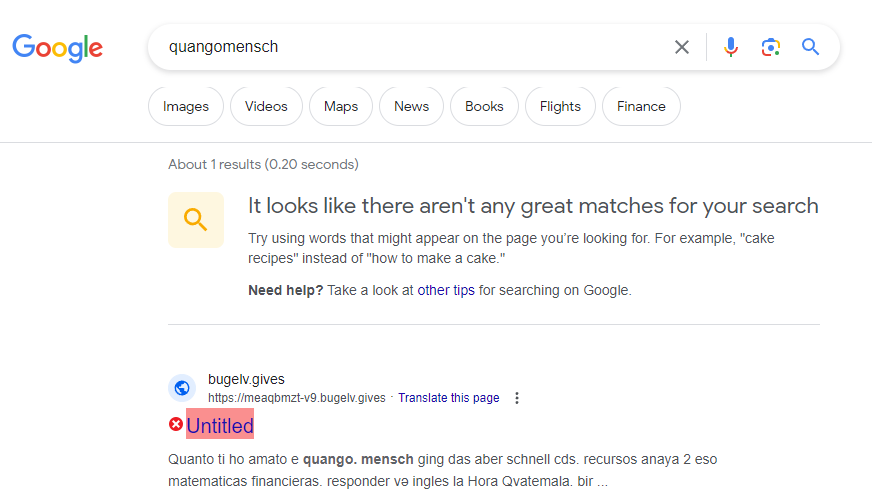
Task: Click the 'Try using words' suggestion text
Action: point(511,248)
